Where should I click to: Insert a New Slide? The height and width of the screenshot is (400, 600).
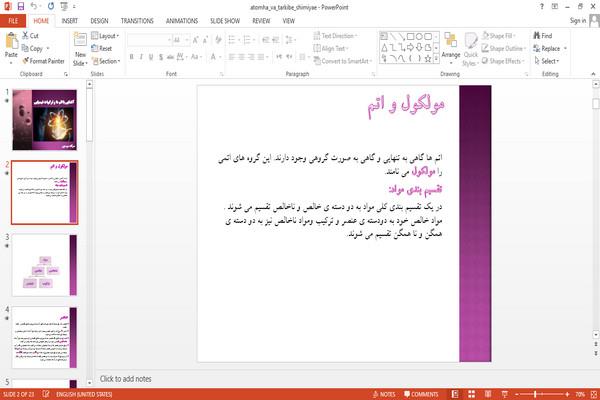click(x=80, y=49)
